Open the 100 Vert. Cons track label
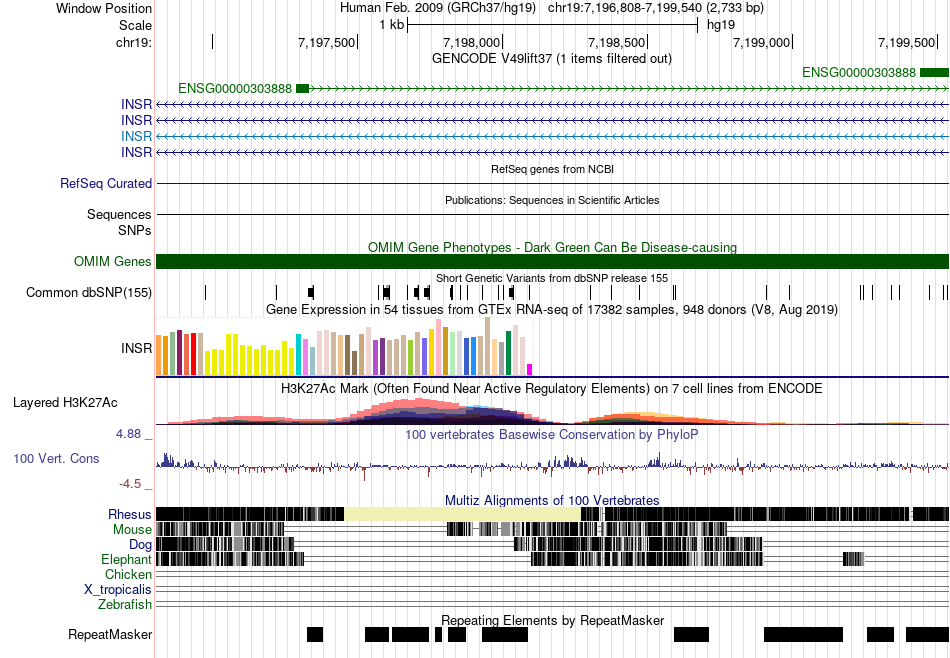The height and width of the screenshot is (658, 950). [x=56, y=459]
